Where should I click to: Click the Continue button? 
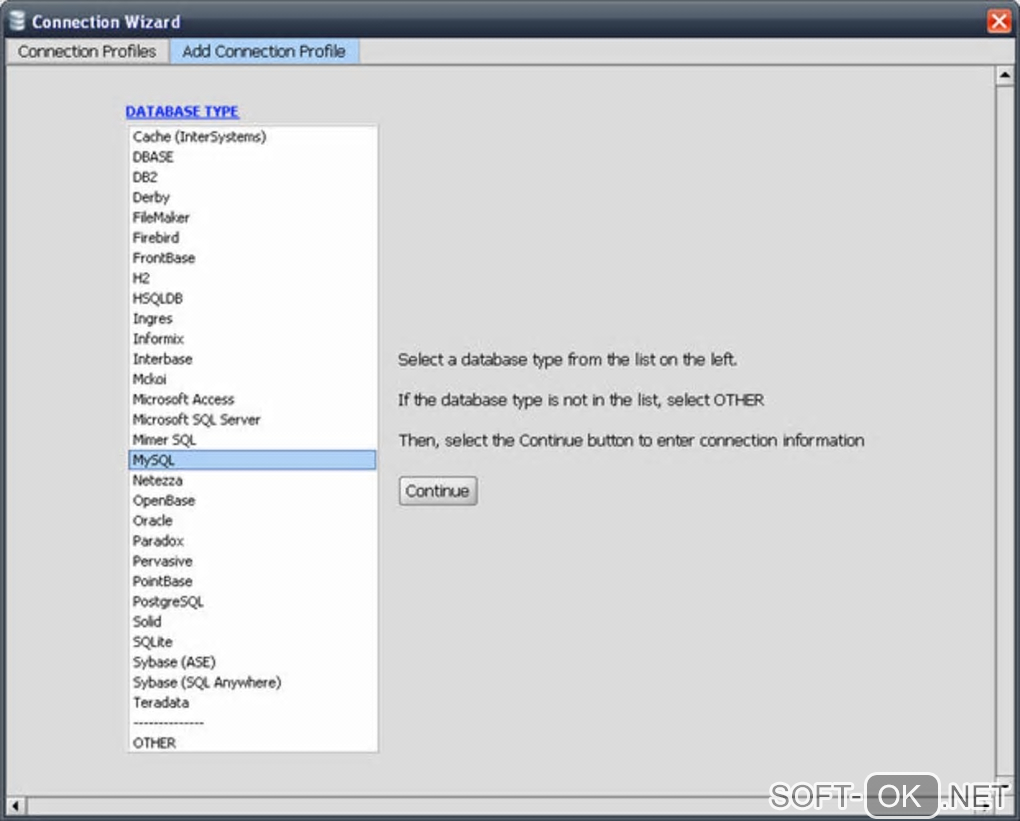[438, 491]
